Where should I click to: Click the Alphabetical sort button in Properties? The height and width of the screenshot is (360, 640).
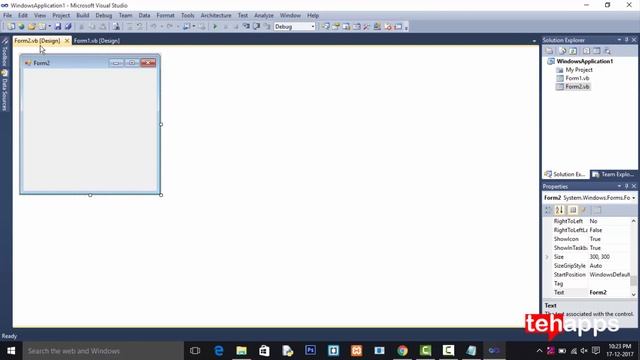click(560, 210)
